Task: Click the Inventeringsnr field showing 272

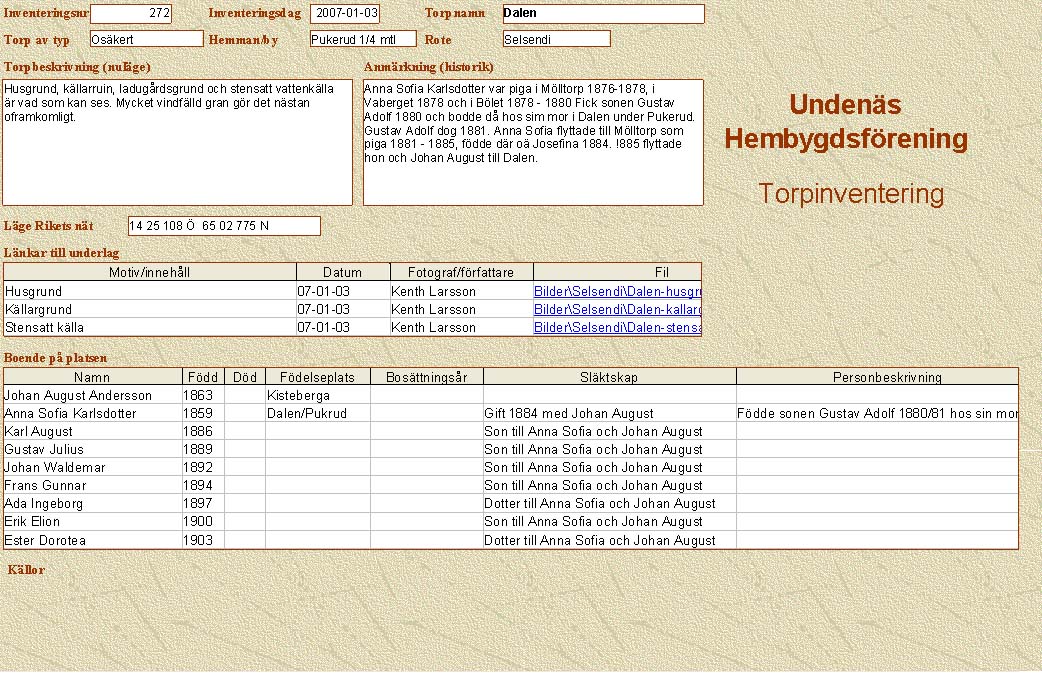Action: pyautogui.click(x=131, y=14)
